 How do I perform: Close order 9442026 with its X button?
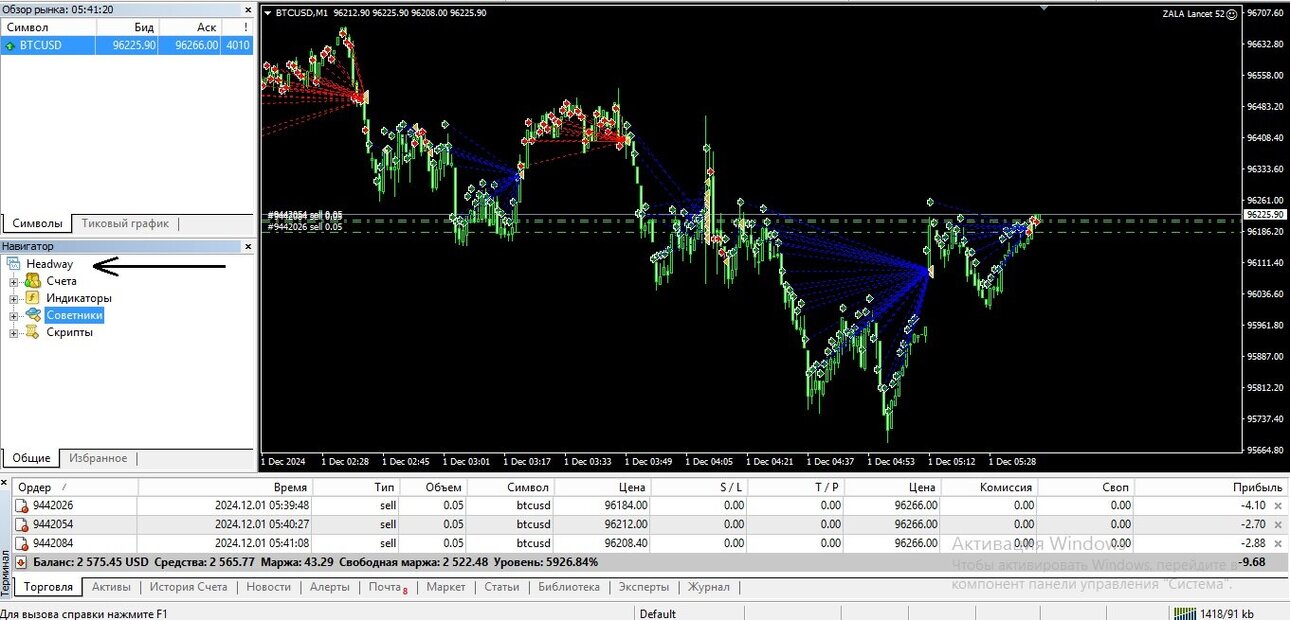pyautogui.click(x=1277, y=506)
